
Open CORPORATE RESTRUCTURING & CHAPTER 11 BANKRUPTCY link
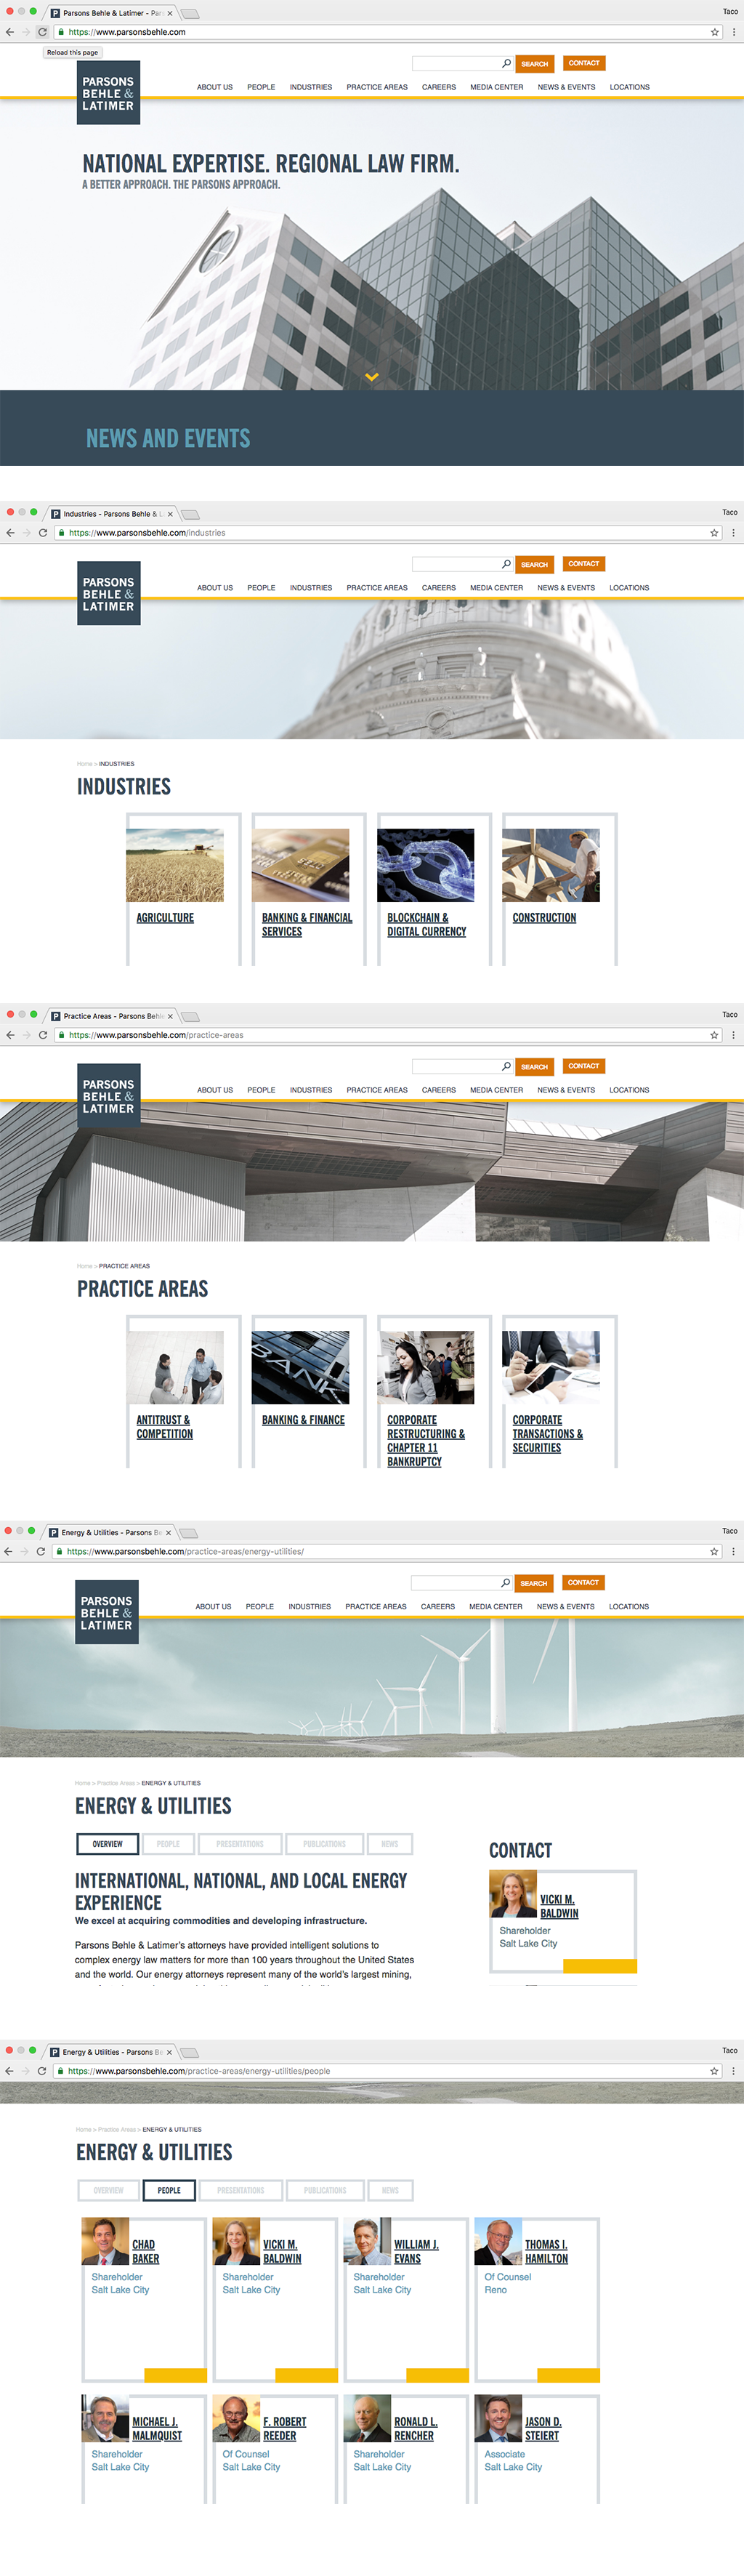click(x=426, y=1441)
